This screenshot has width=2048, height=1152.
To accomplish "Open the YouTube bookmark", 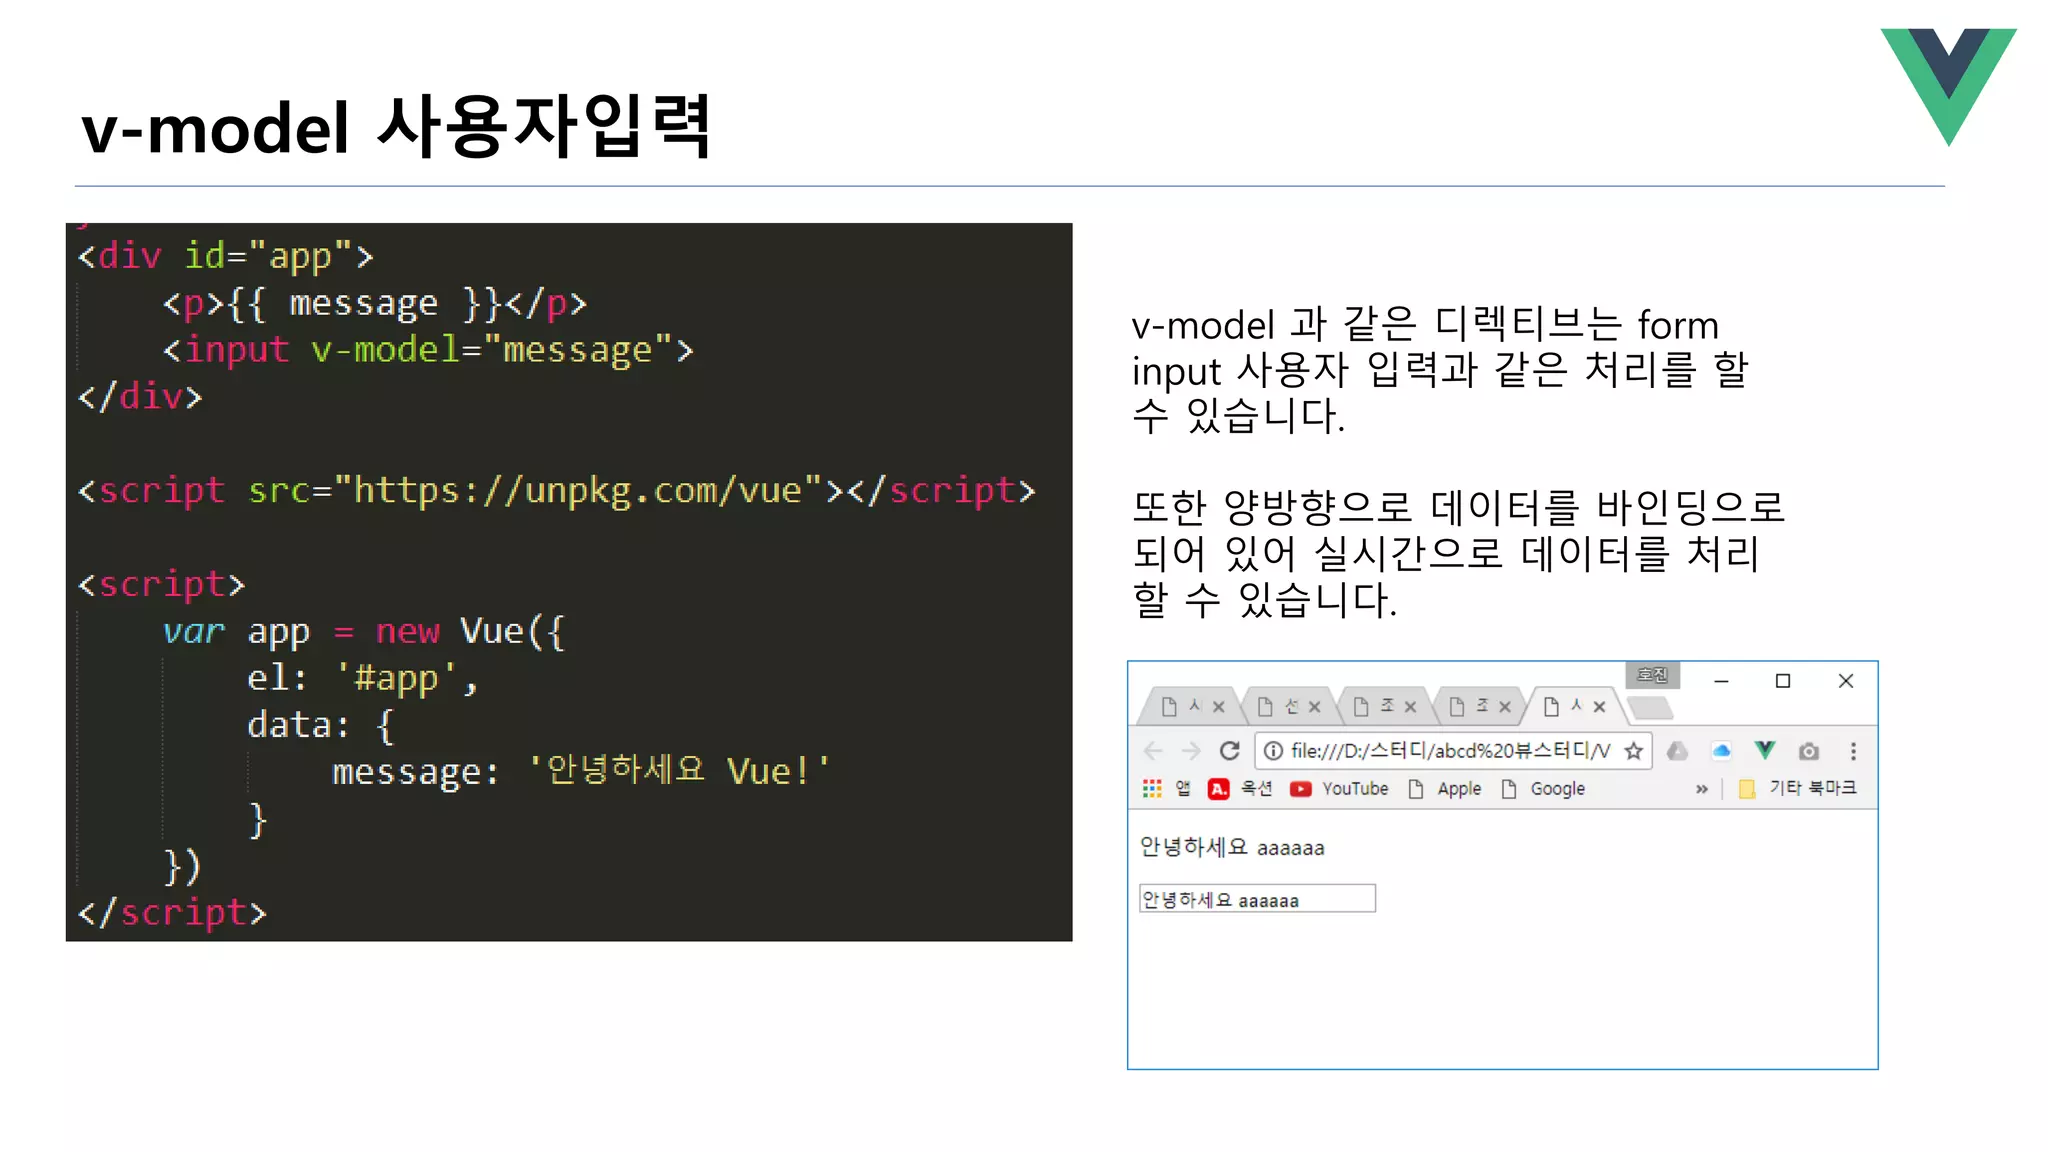I will coord(1340,789).
